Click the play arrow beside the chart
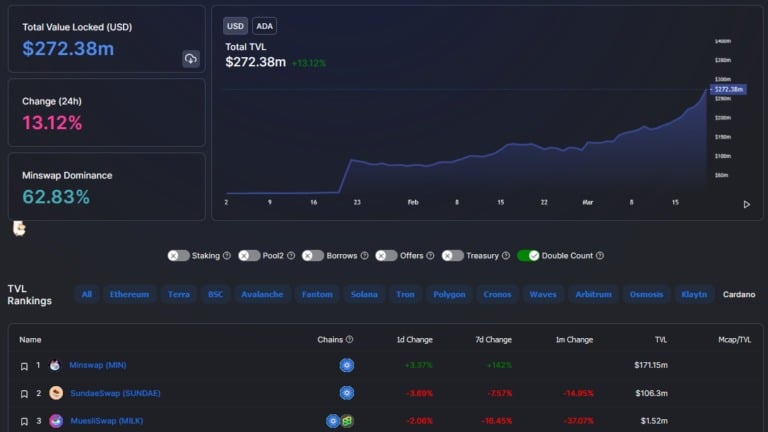Viewport: 768px width, 432px height. 746,204
